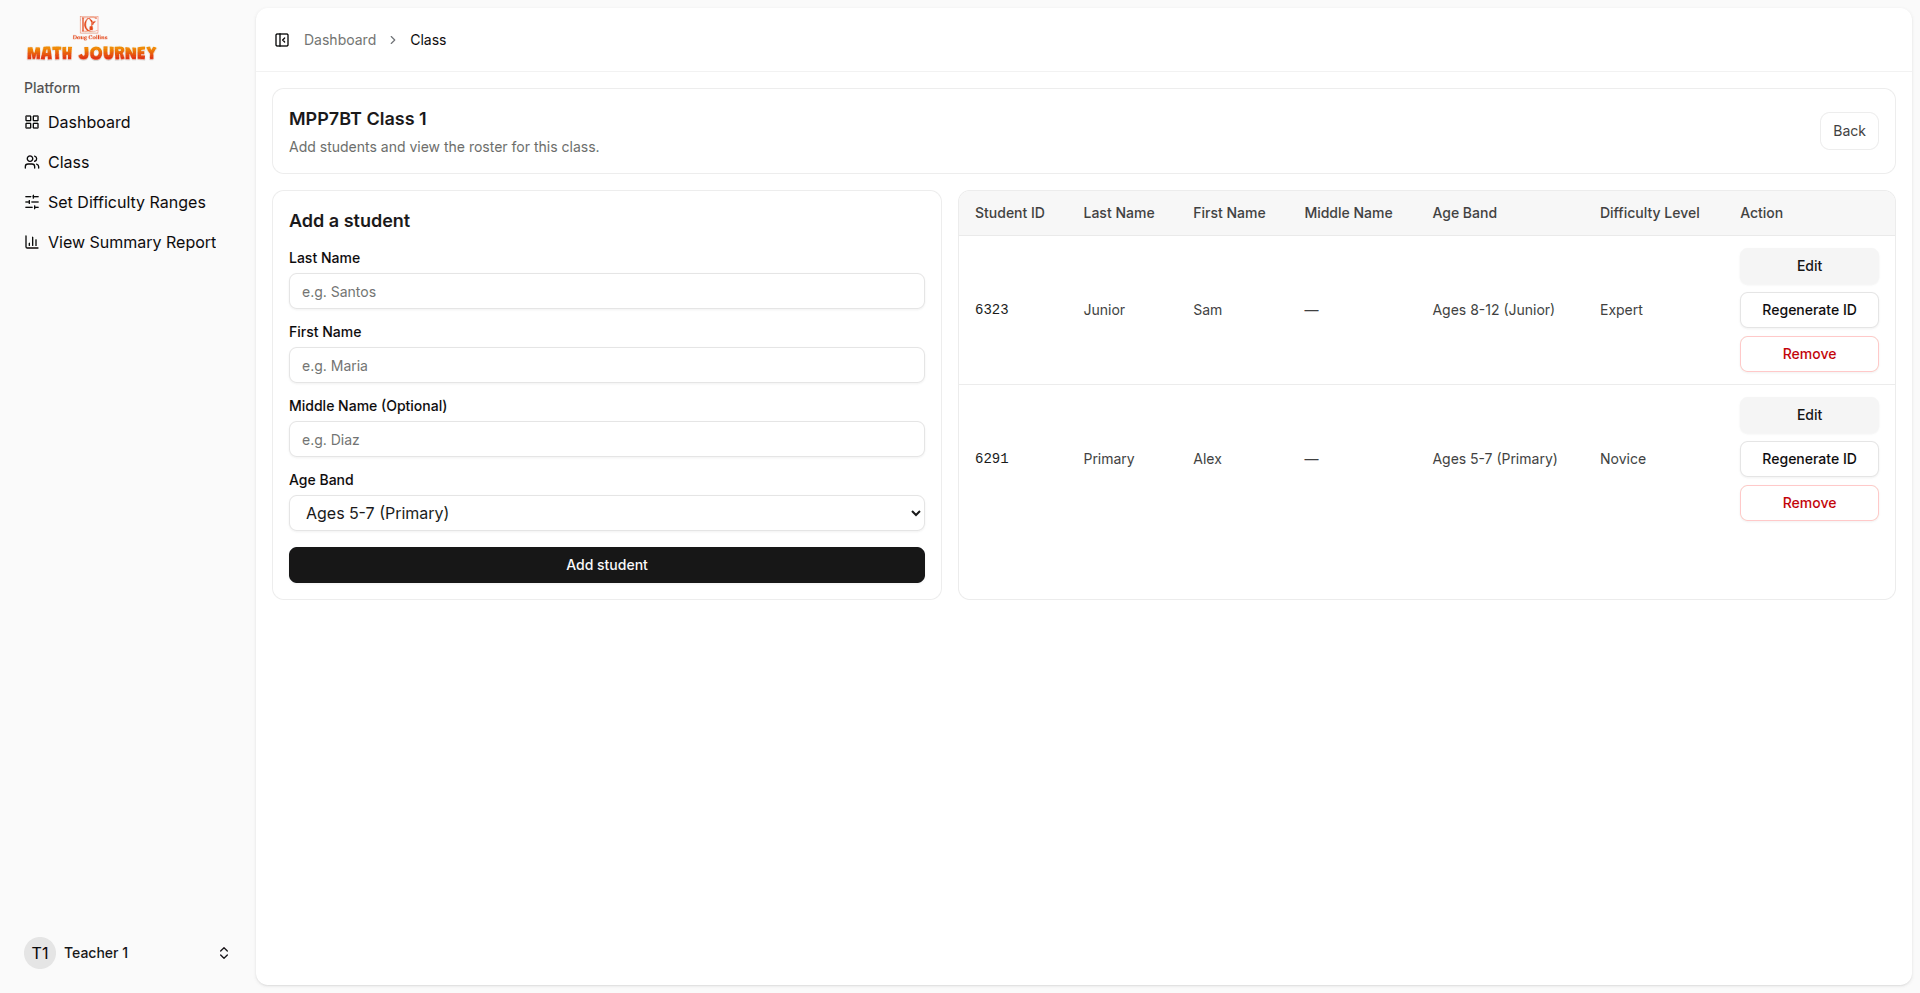This screenshot has height=993, width=1920.
Task: Edit student Alex Primary
Action: pos(1809,415)
